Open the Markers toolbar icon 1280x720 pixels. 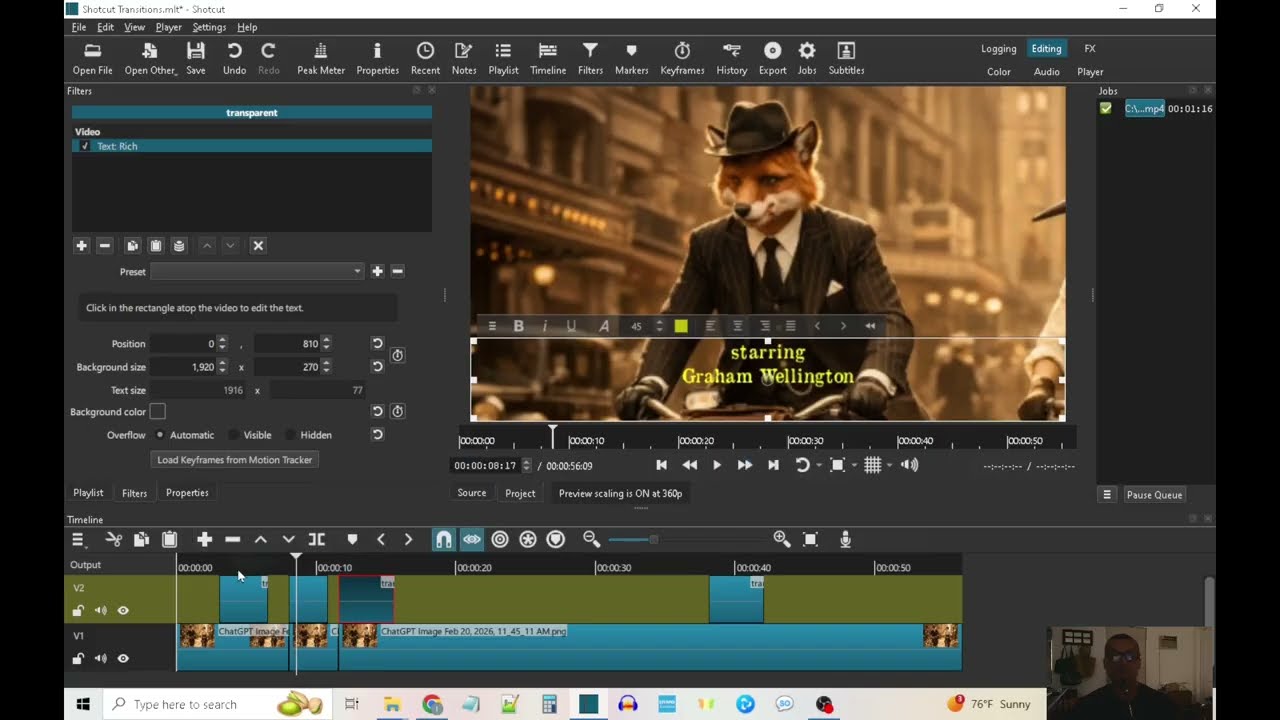click(x=631, y=58)
